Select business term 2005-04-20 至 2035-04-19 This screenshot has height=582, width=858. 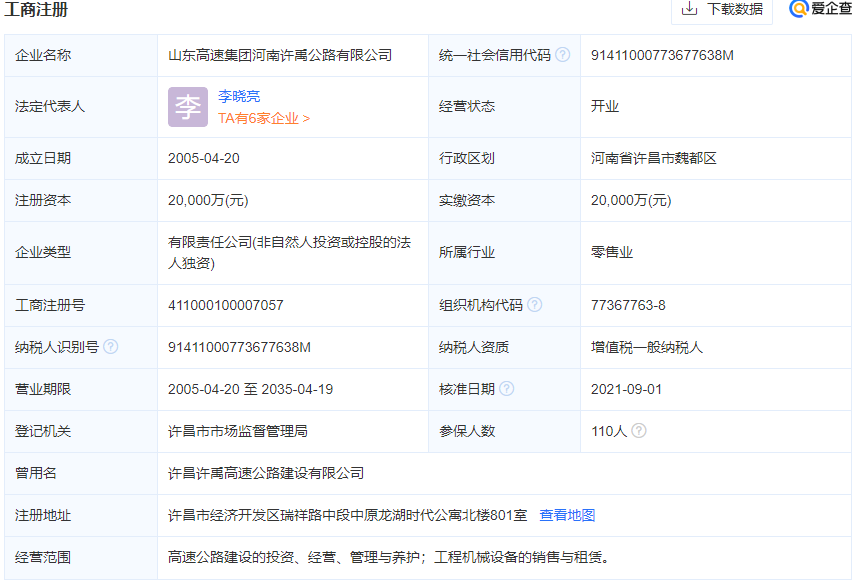pyautogui.click(x=251, y=389)
